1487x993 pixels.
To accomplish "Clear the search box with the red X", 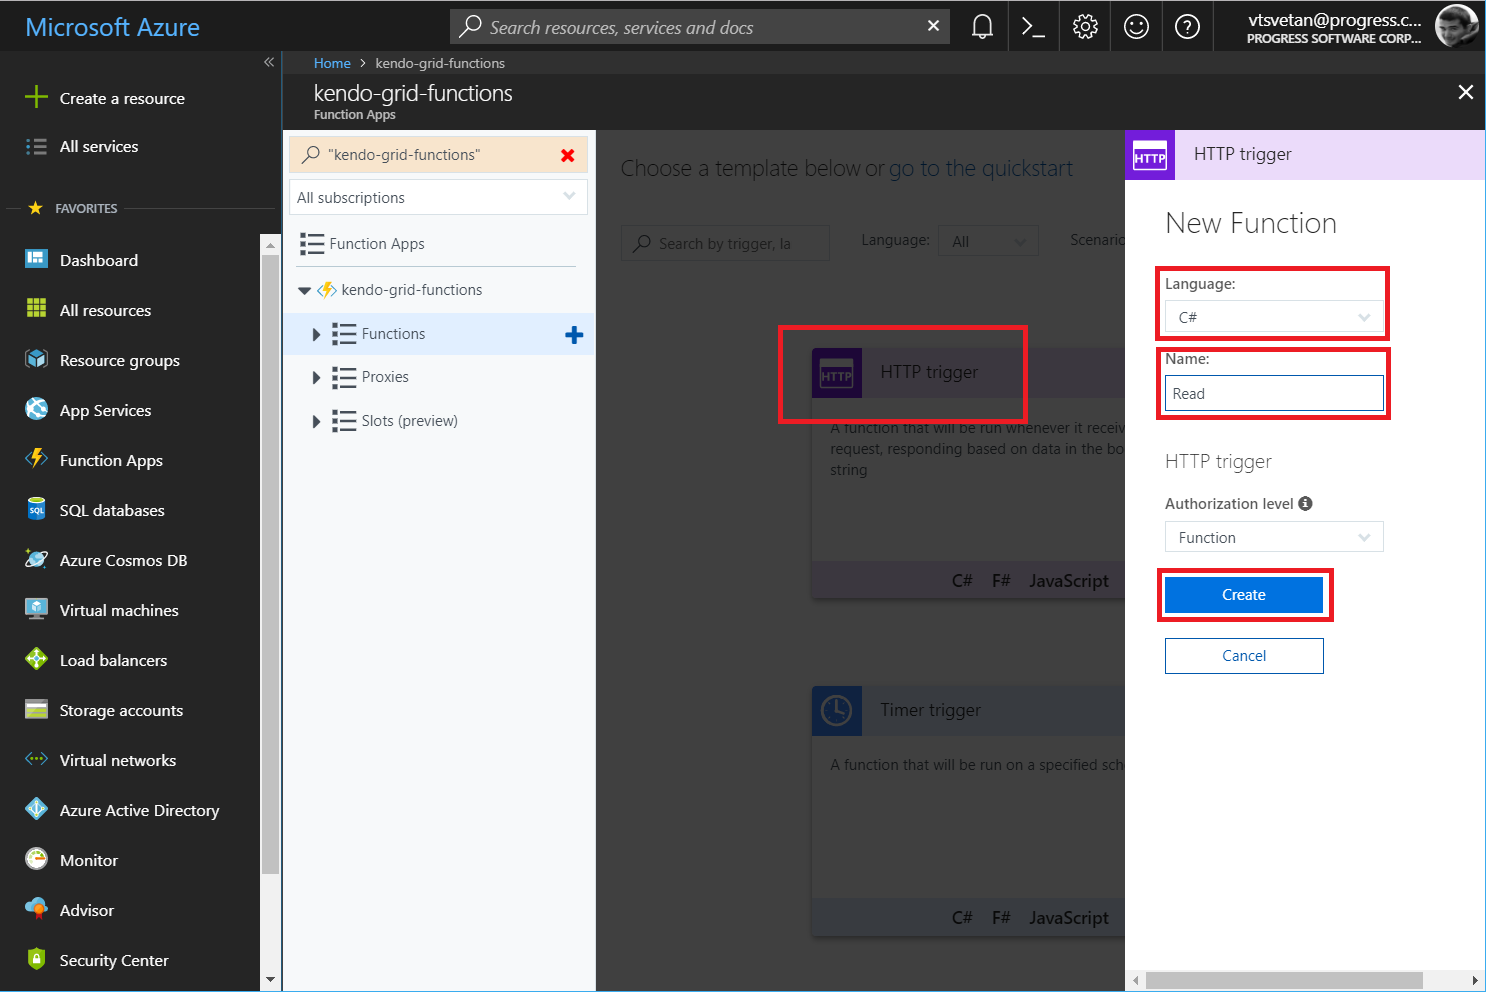I will pos(567,155).
